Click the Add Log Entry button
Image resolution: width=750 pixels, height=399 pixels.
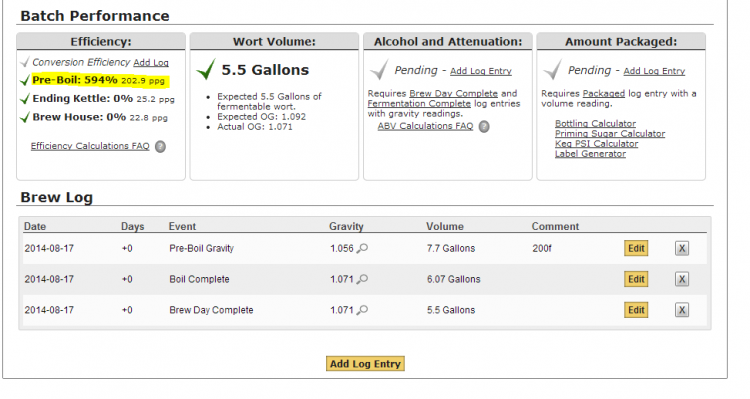point(365,364)
